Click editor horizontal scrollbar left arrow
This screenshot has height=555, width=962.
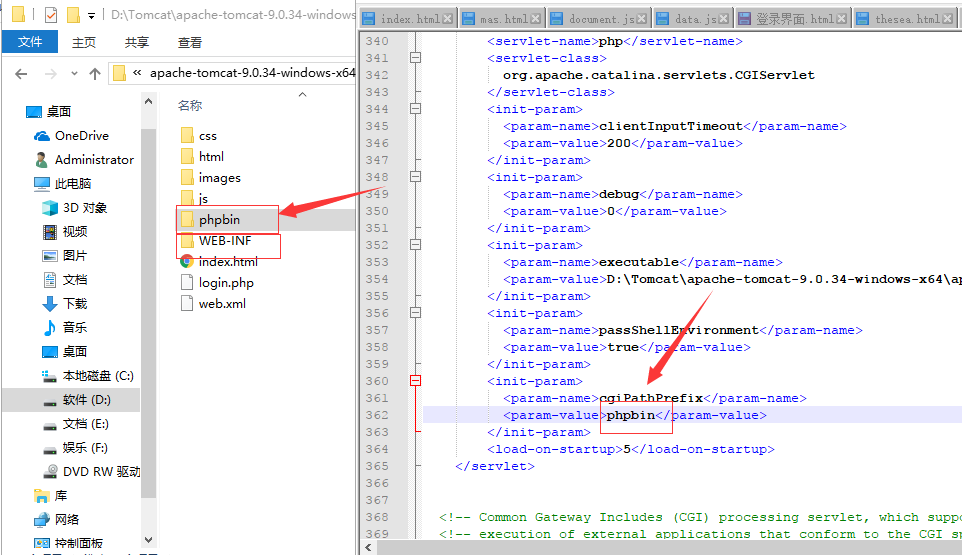pyautogui.click(x=368, y=547)
